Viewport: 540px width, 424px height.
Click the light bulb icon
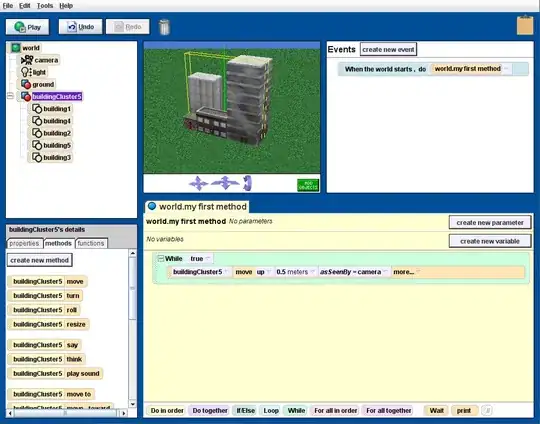click(26, 72)
